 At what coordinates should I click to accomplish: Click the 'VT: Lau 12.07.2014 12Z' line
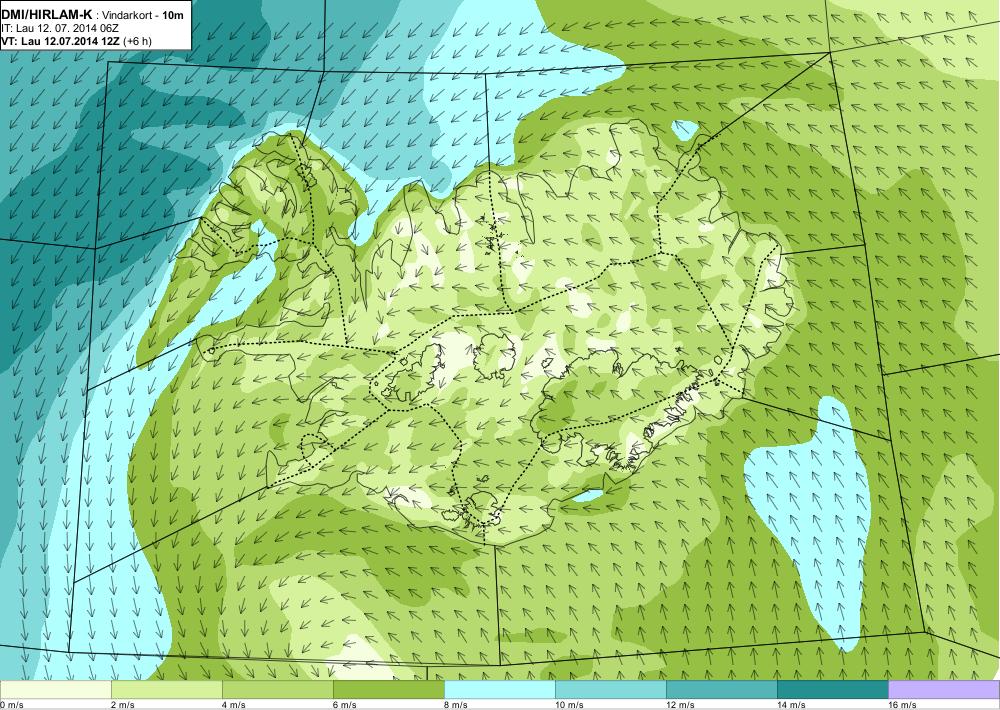[x=62, y=41]
